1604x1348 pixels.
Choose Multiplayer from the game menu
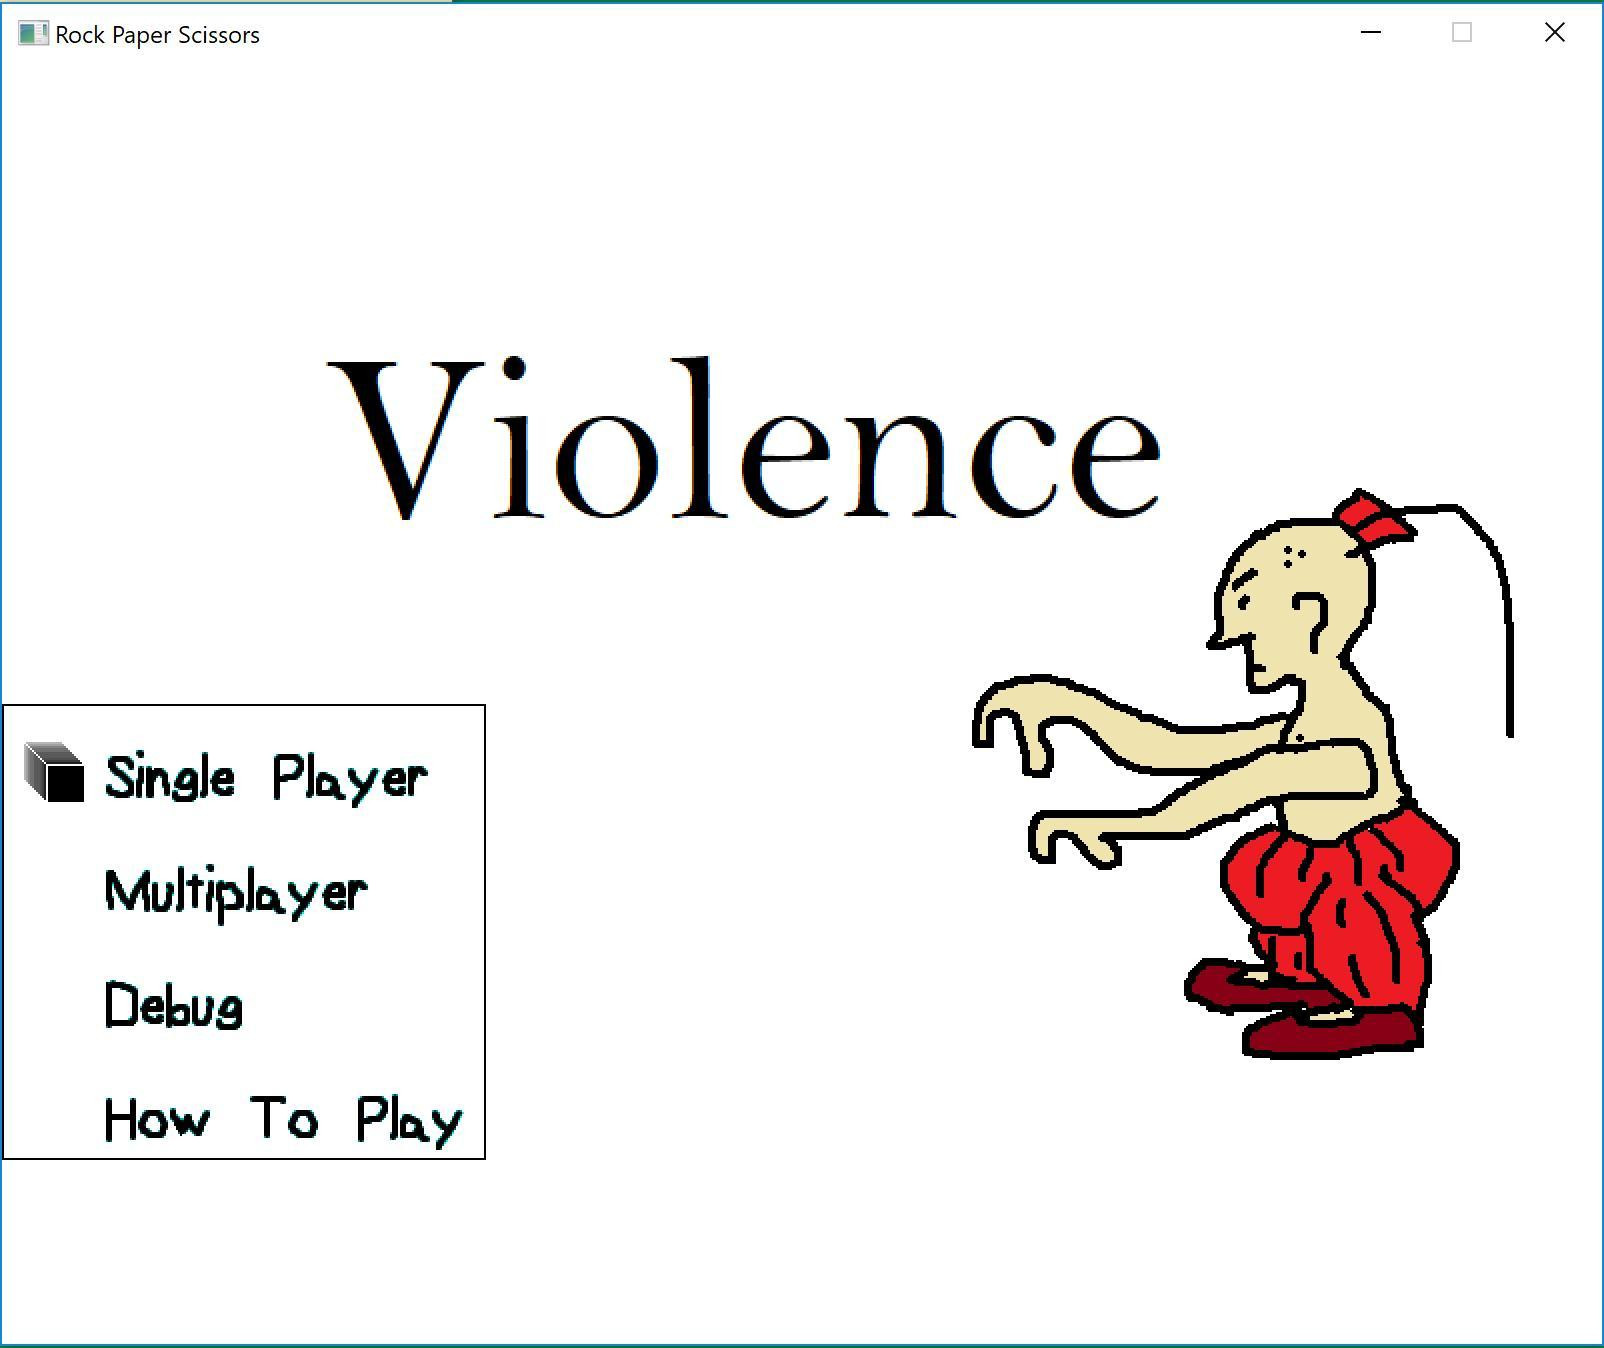[236, 893]
